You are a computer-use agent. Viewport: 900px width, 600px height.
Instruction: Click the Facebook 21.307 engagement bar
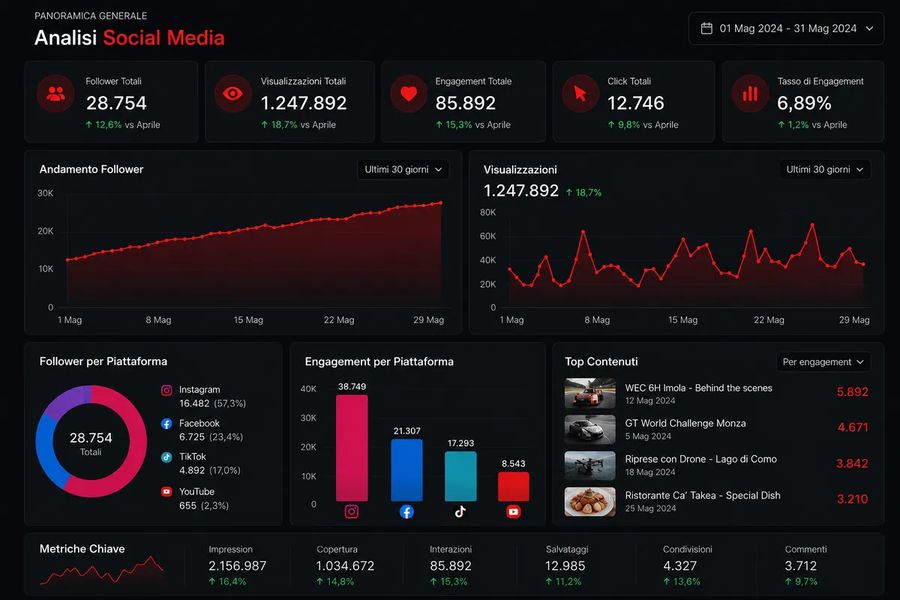(x=406, y=470)
